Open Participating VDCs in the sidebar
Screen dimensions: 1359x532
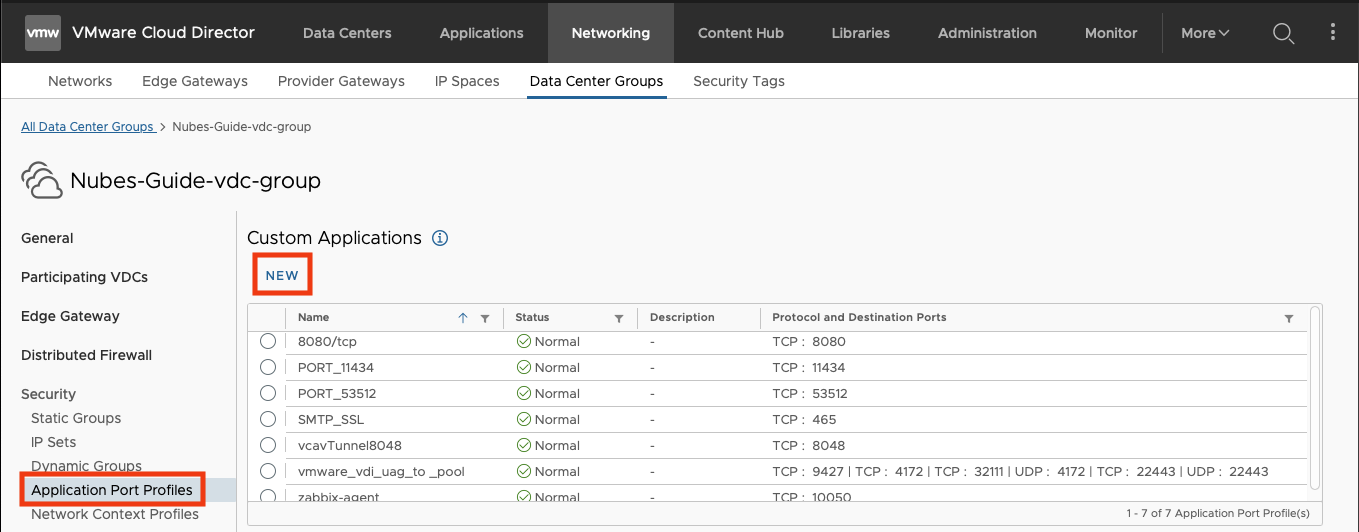pyautogui.click(x=84, y=277)
